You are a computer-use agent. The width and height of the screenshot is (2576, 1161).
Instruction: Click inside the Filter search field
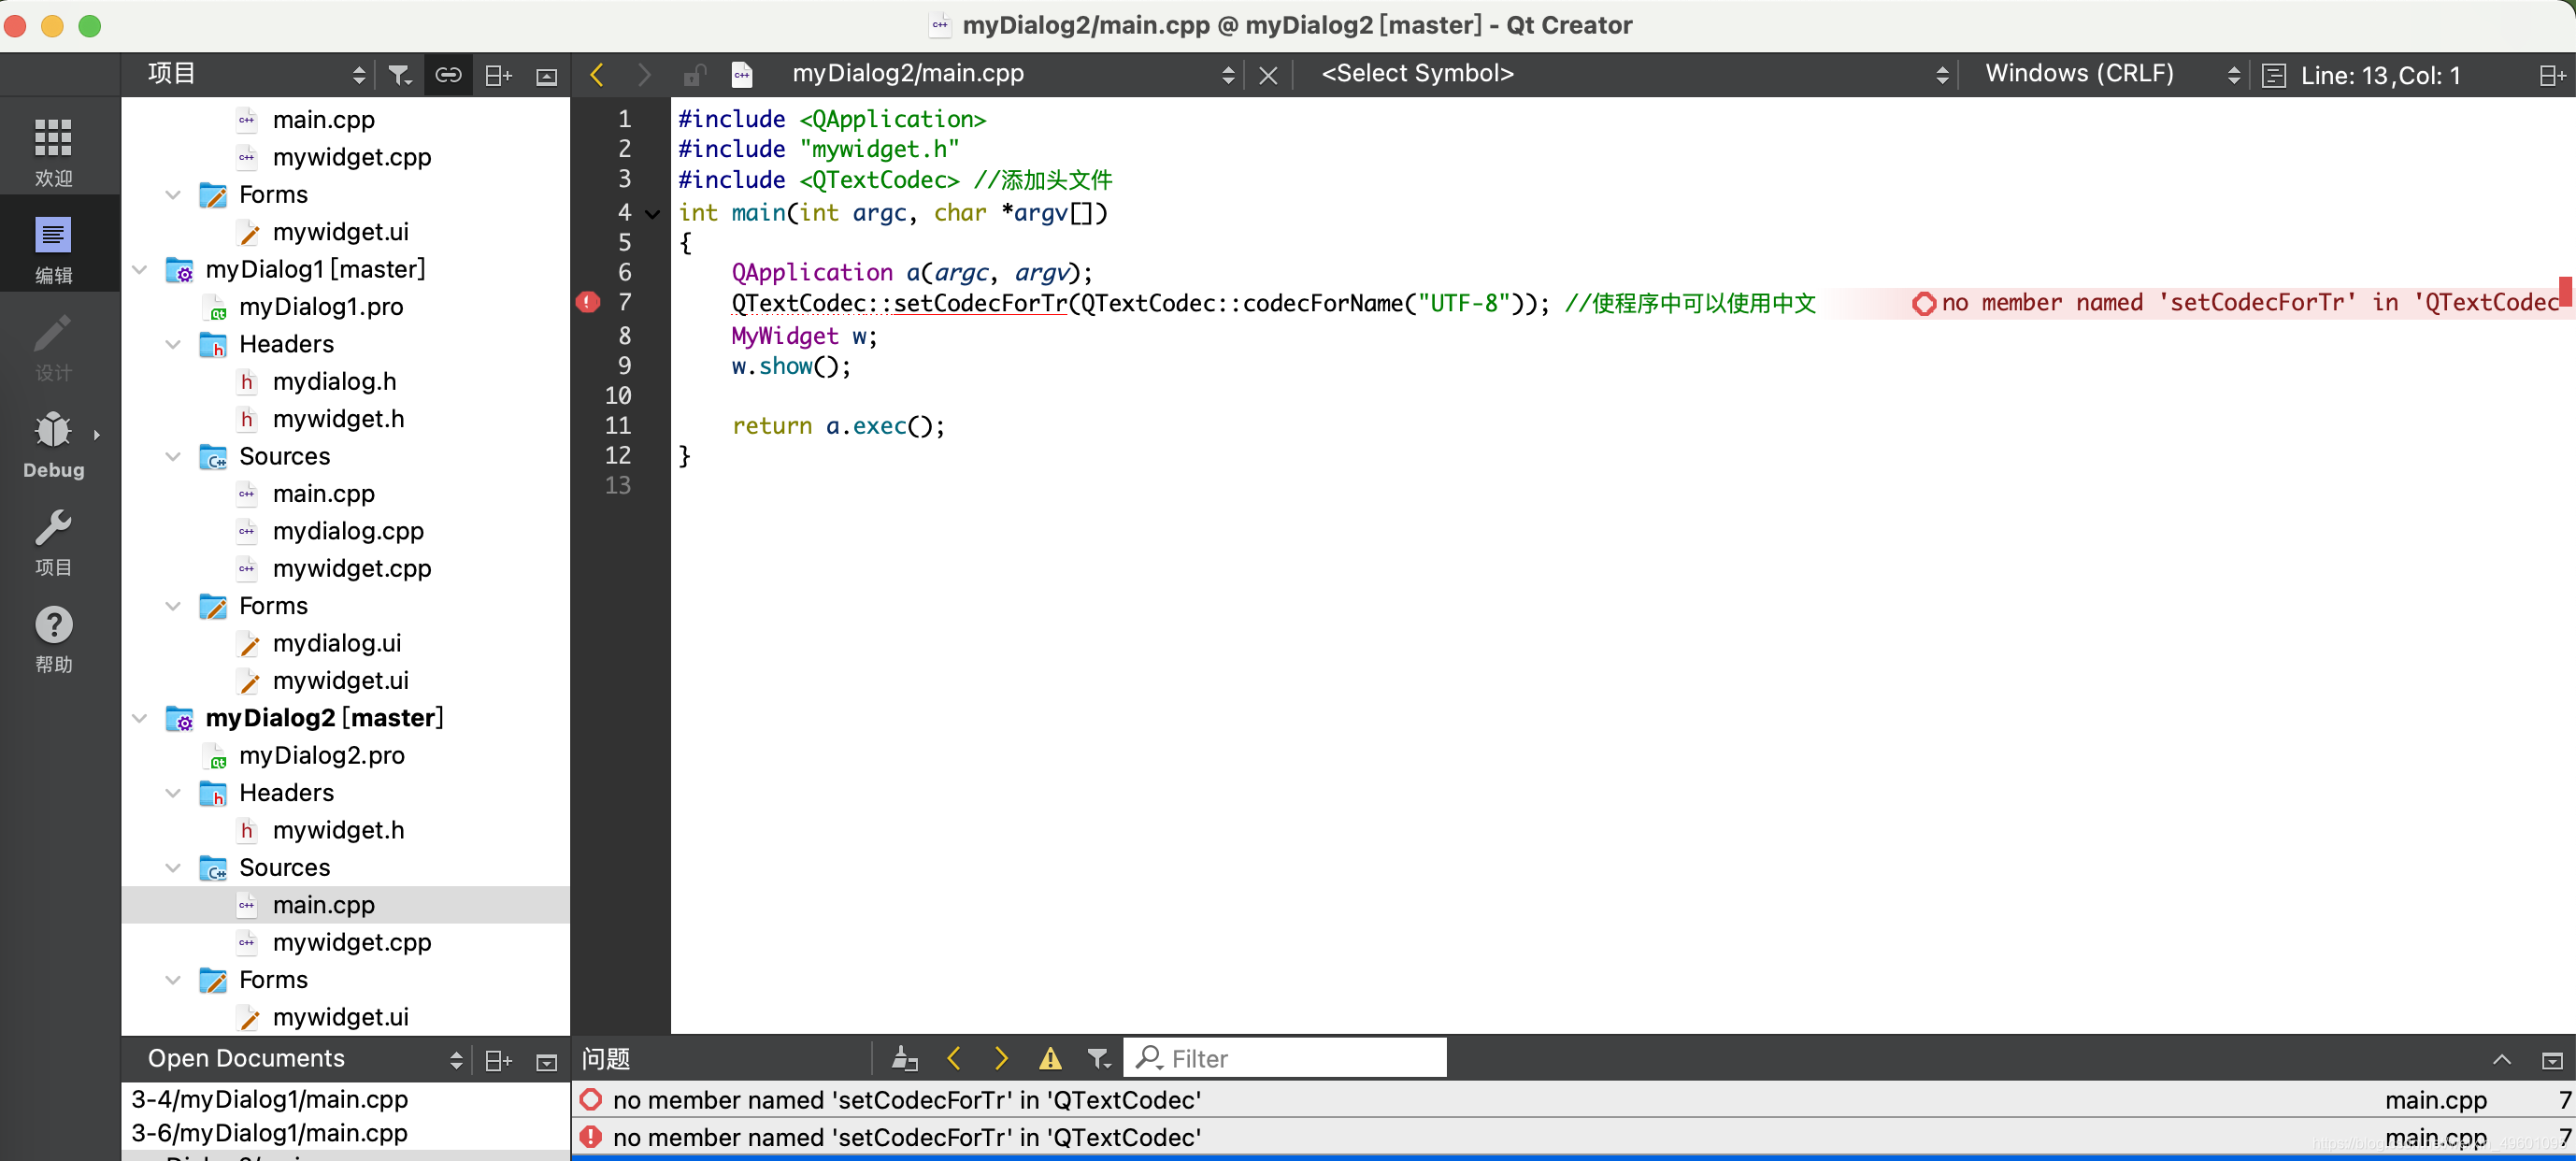[x=1290, y=1057]
